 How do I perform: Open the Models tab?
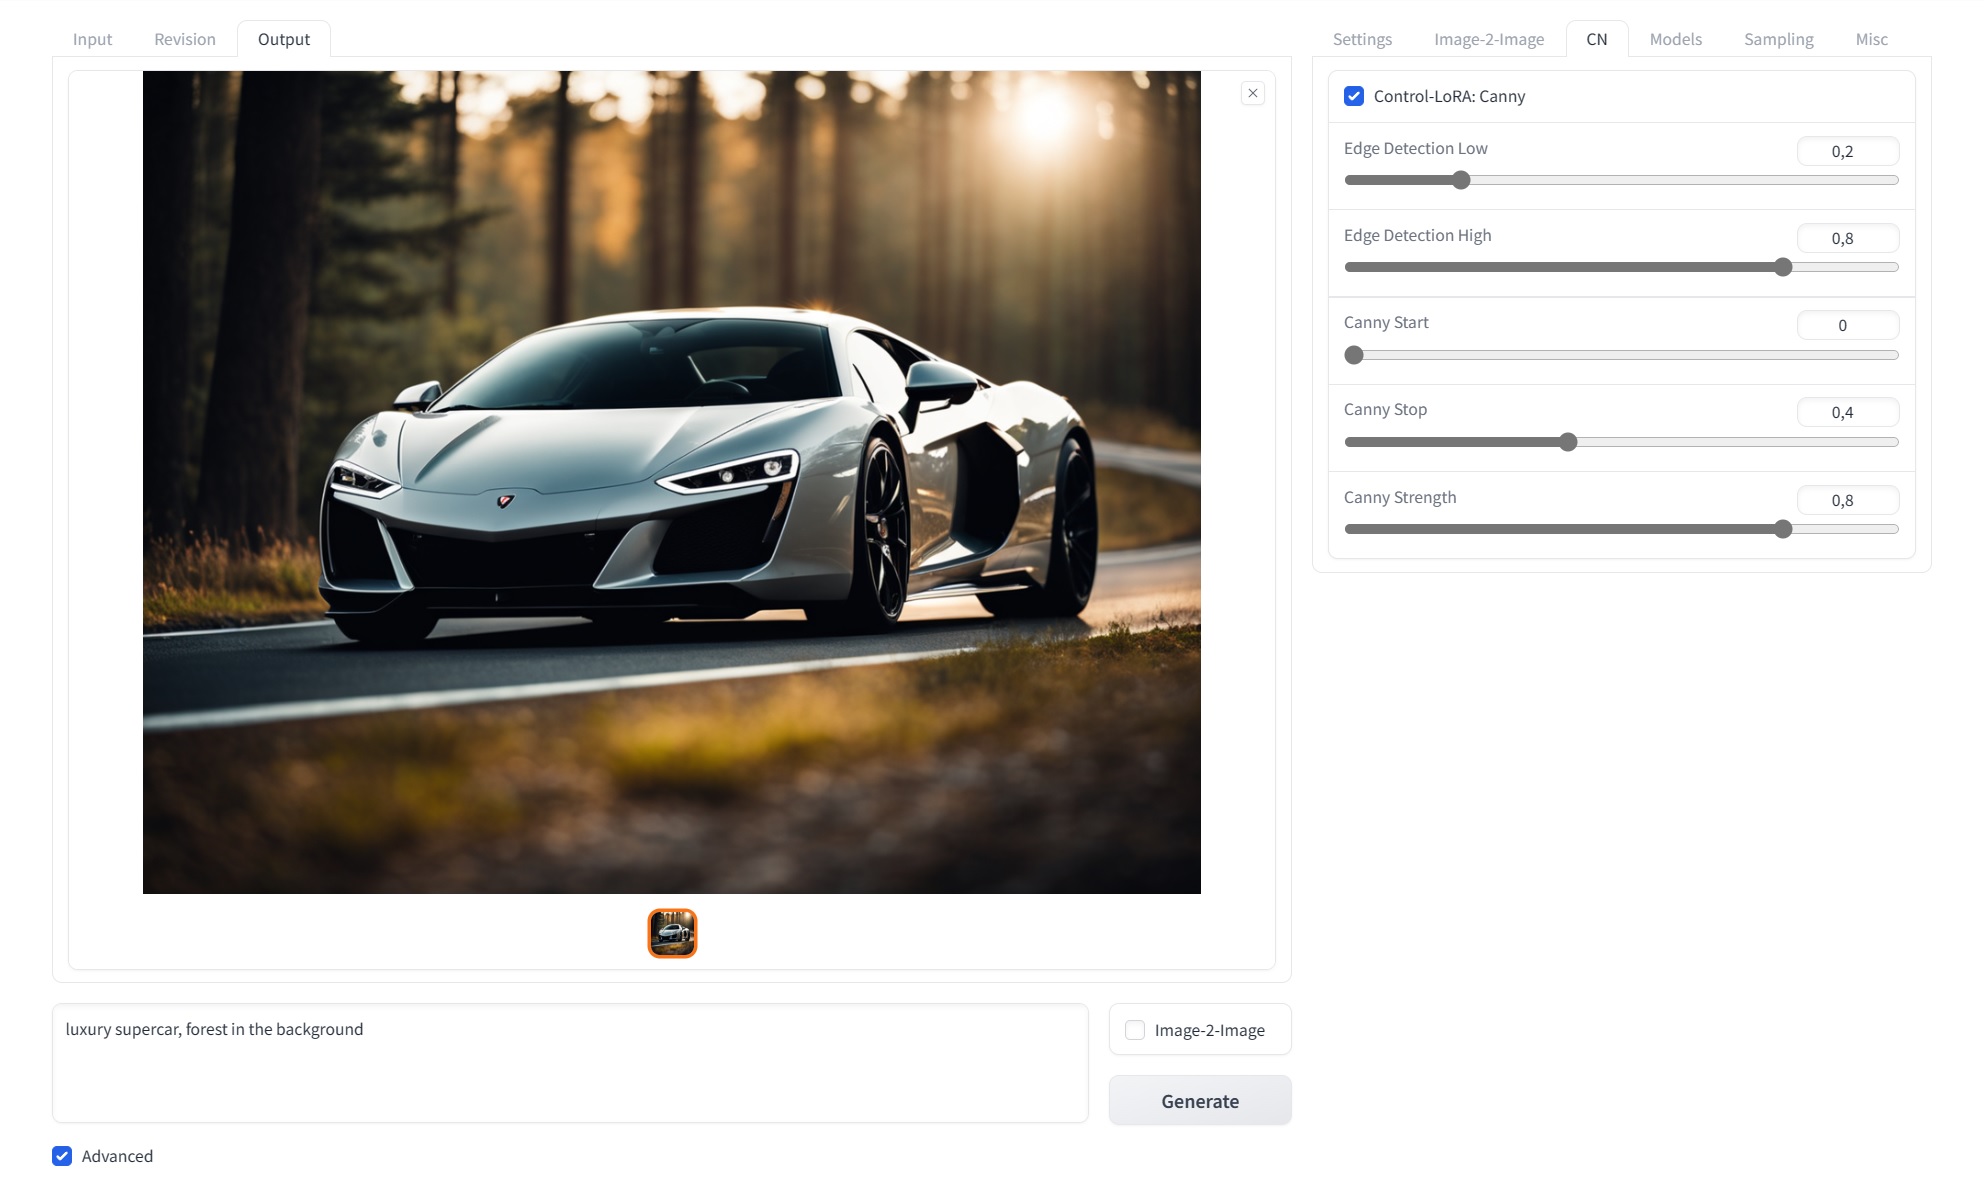pyautogui.click(x=1675, y=39)
